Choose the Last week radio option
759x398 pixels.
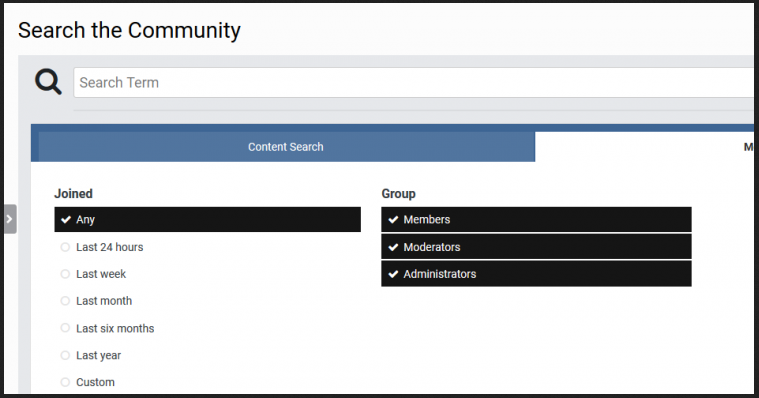[93, 274]
